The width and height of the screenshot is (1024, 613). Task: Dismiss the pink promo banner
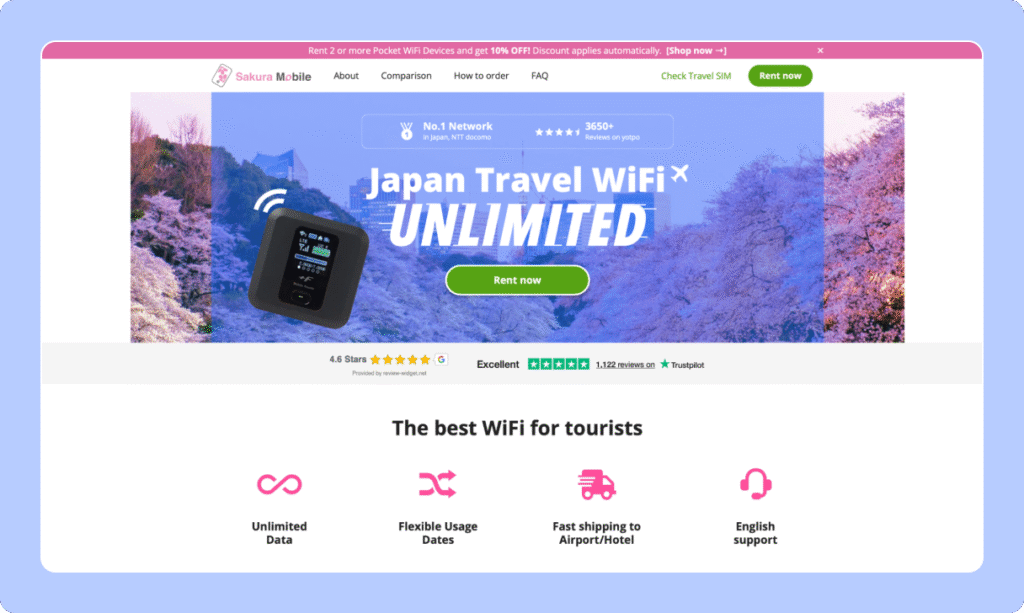coord(820,50)
